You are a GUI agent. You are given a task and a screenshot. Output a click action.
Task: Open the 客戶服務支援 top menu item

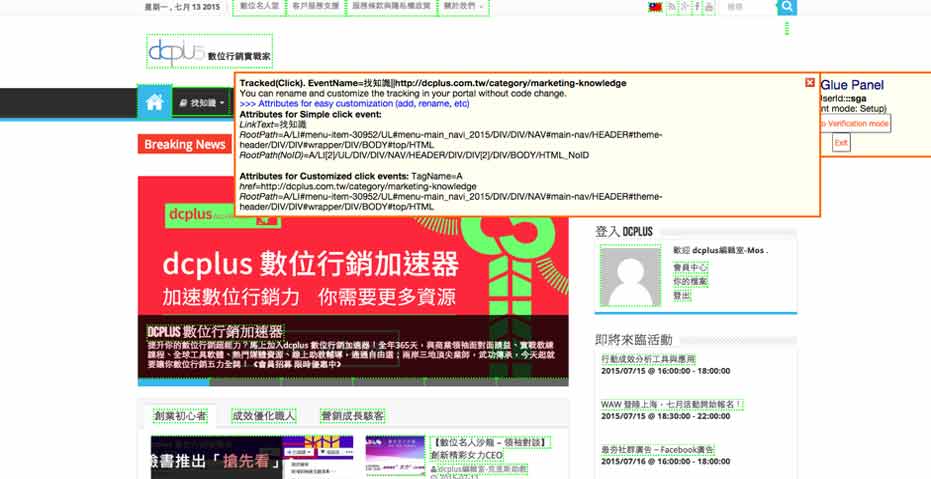click(x=315, y=7)
